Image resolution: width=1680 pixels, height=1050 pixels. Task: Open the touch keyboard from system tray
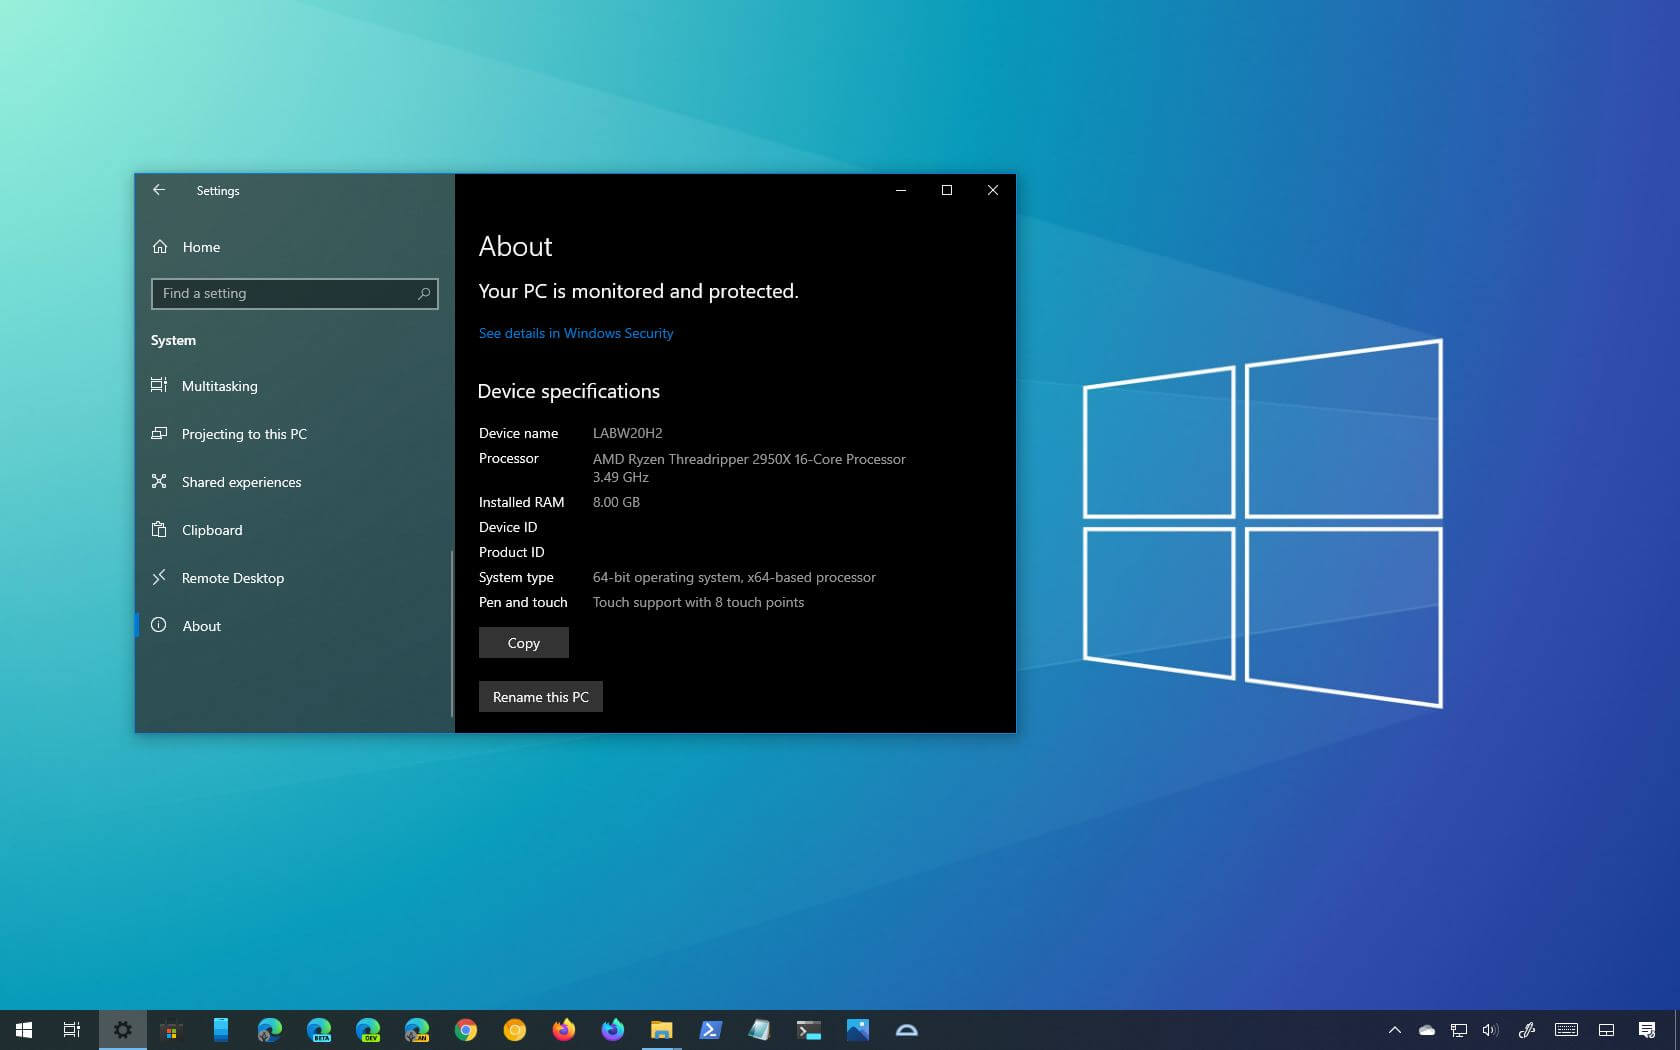tap(1567, 1030)
